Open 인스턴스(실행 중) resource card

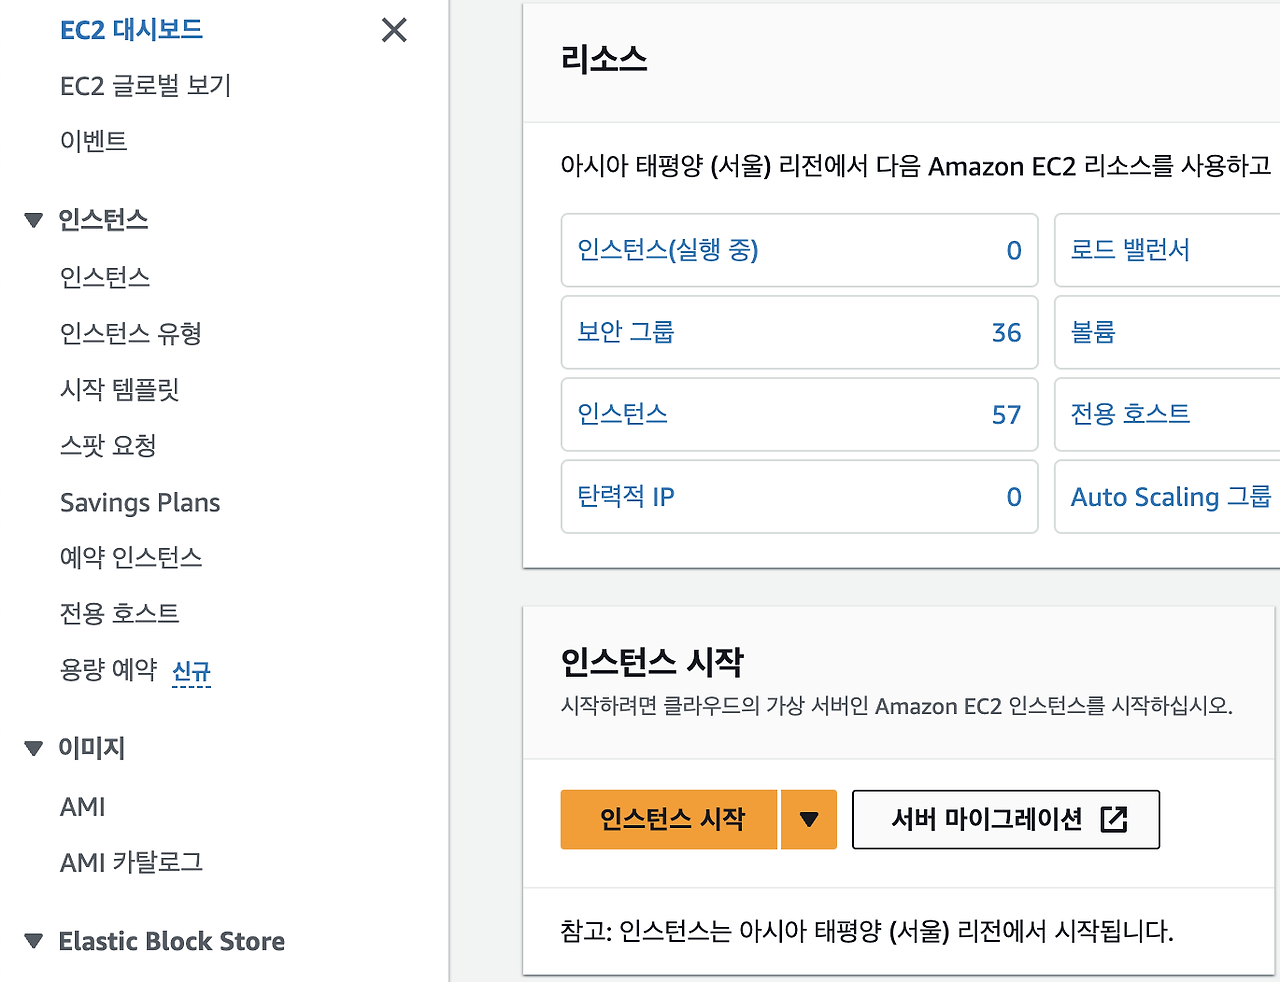point(800,250)
